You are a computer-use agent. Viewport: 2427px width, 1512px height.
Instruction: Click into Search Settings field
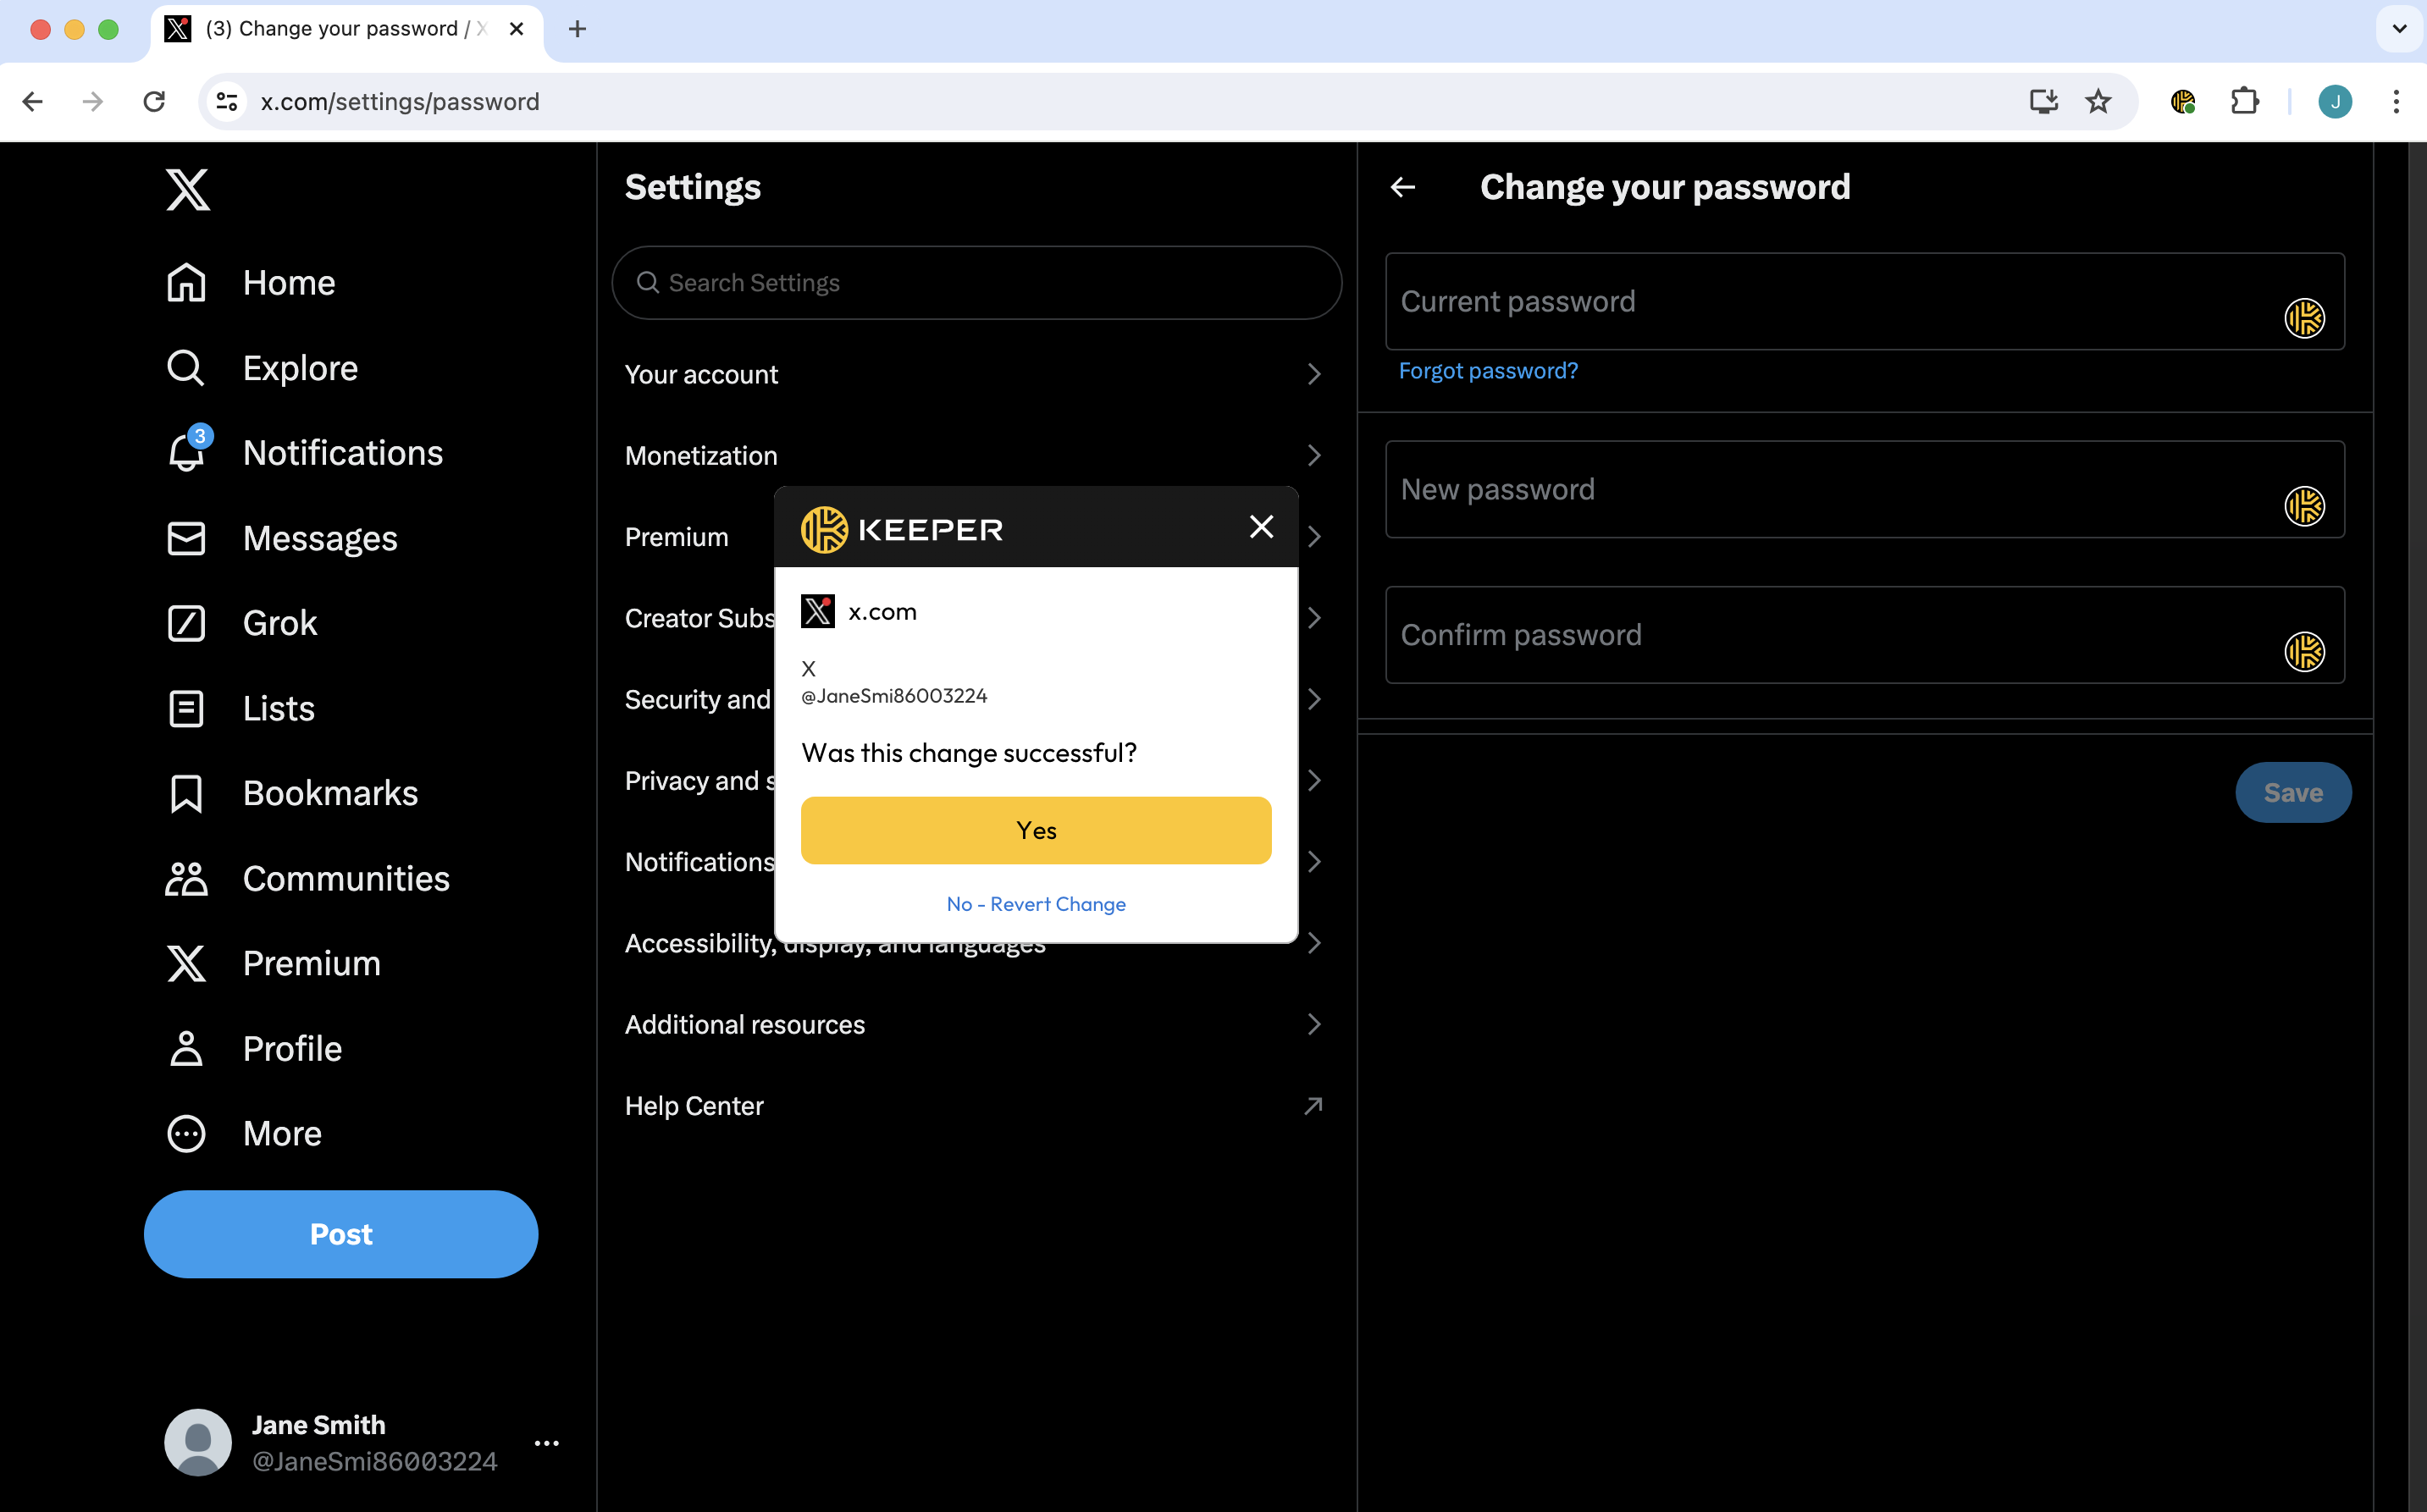(x=976, y=283)
